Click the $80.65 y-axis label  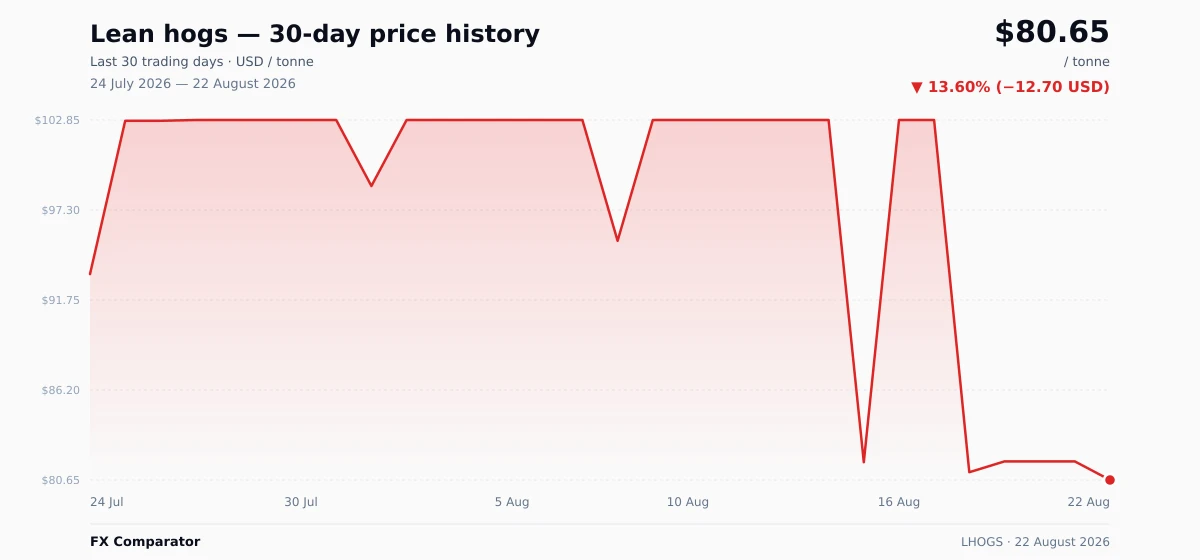[x=60, y=480]
